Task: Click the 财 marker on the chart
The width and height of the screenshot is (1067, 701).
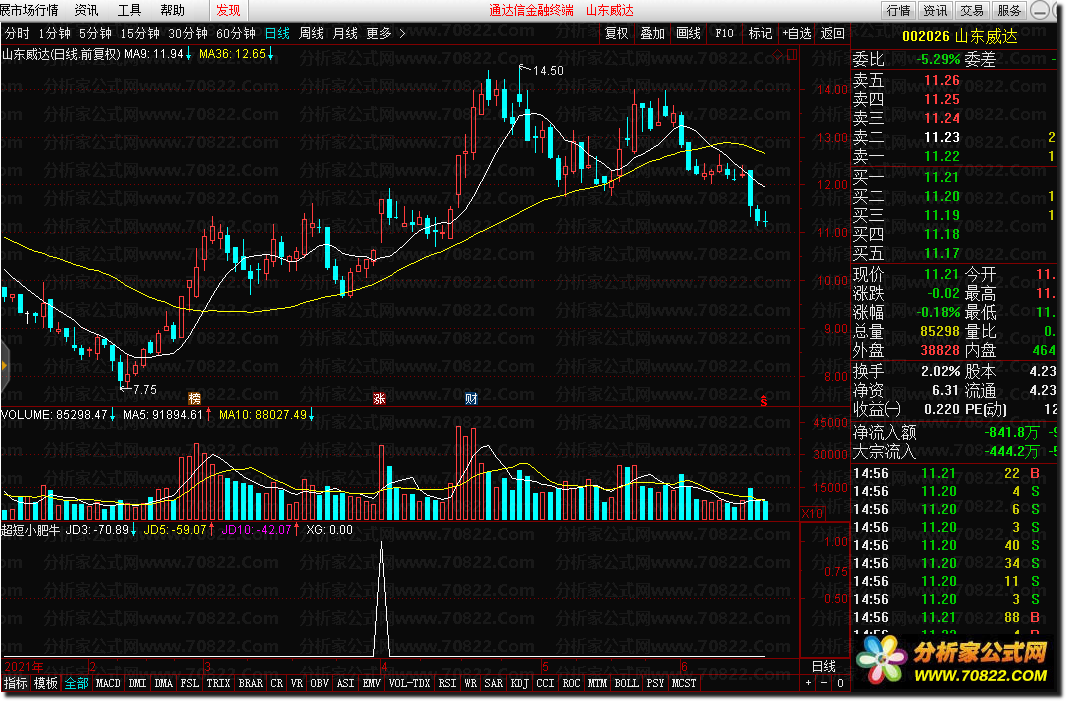Action: point(471,398)
